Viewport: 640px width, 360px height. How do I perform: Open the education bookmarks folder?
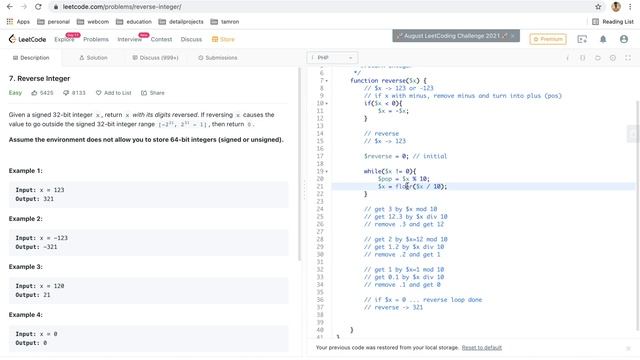tap(134, 22)
